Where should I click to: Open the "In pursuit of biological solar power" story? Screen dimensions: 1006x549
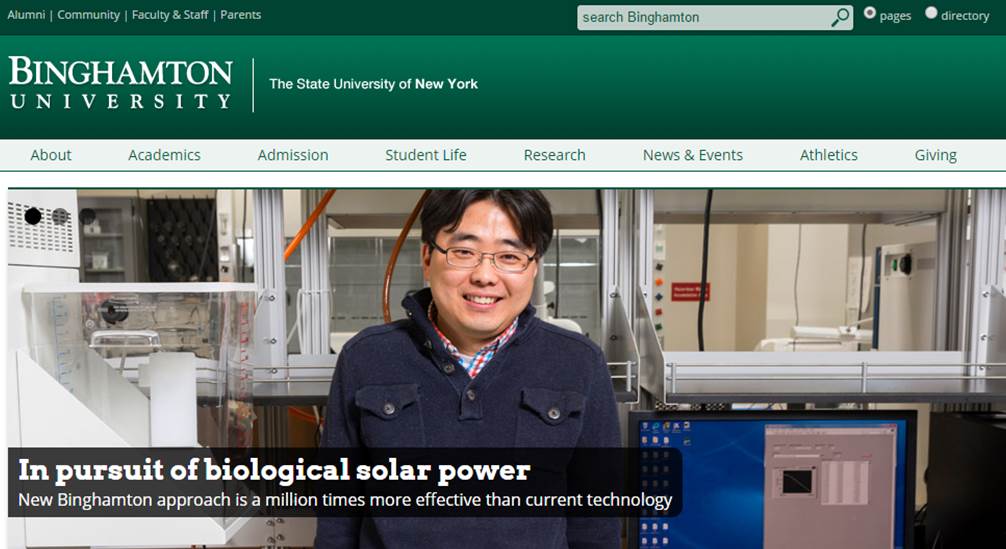[x=274, y=470]
